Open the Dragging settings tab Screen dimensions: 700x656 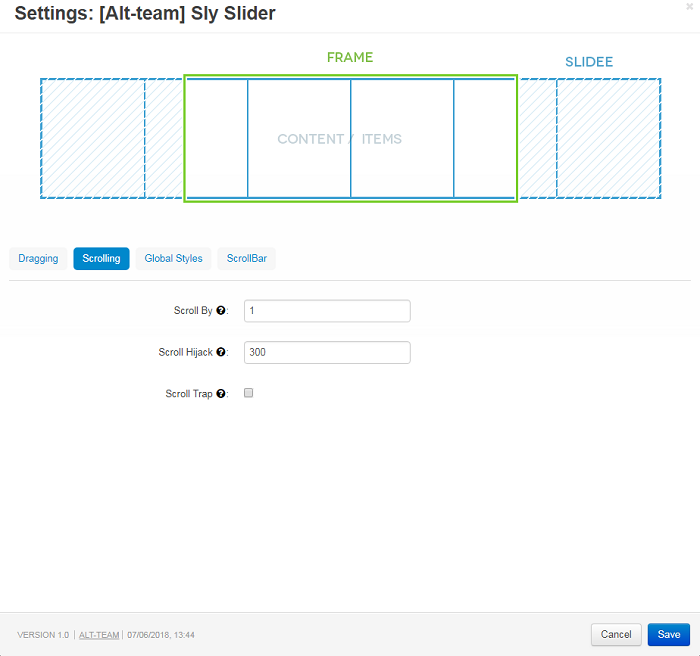pyautogui.click(x=38, y=259)
